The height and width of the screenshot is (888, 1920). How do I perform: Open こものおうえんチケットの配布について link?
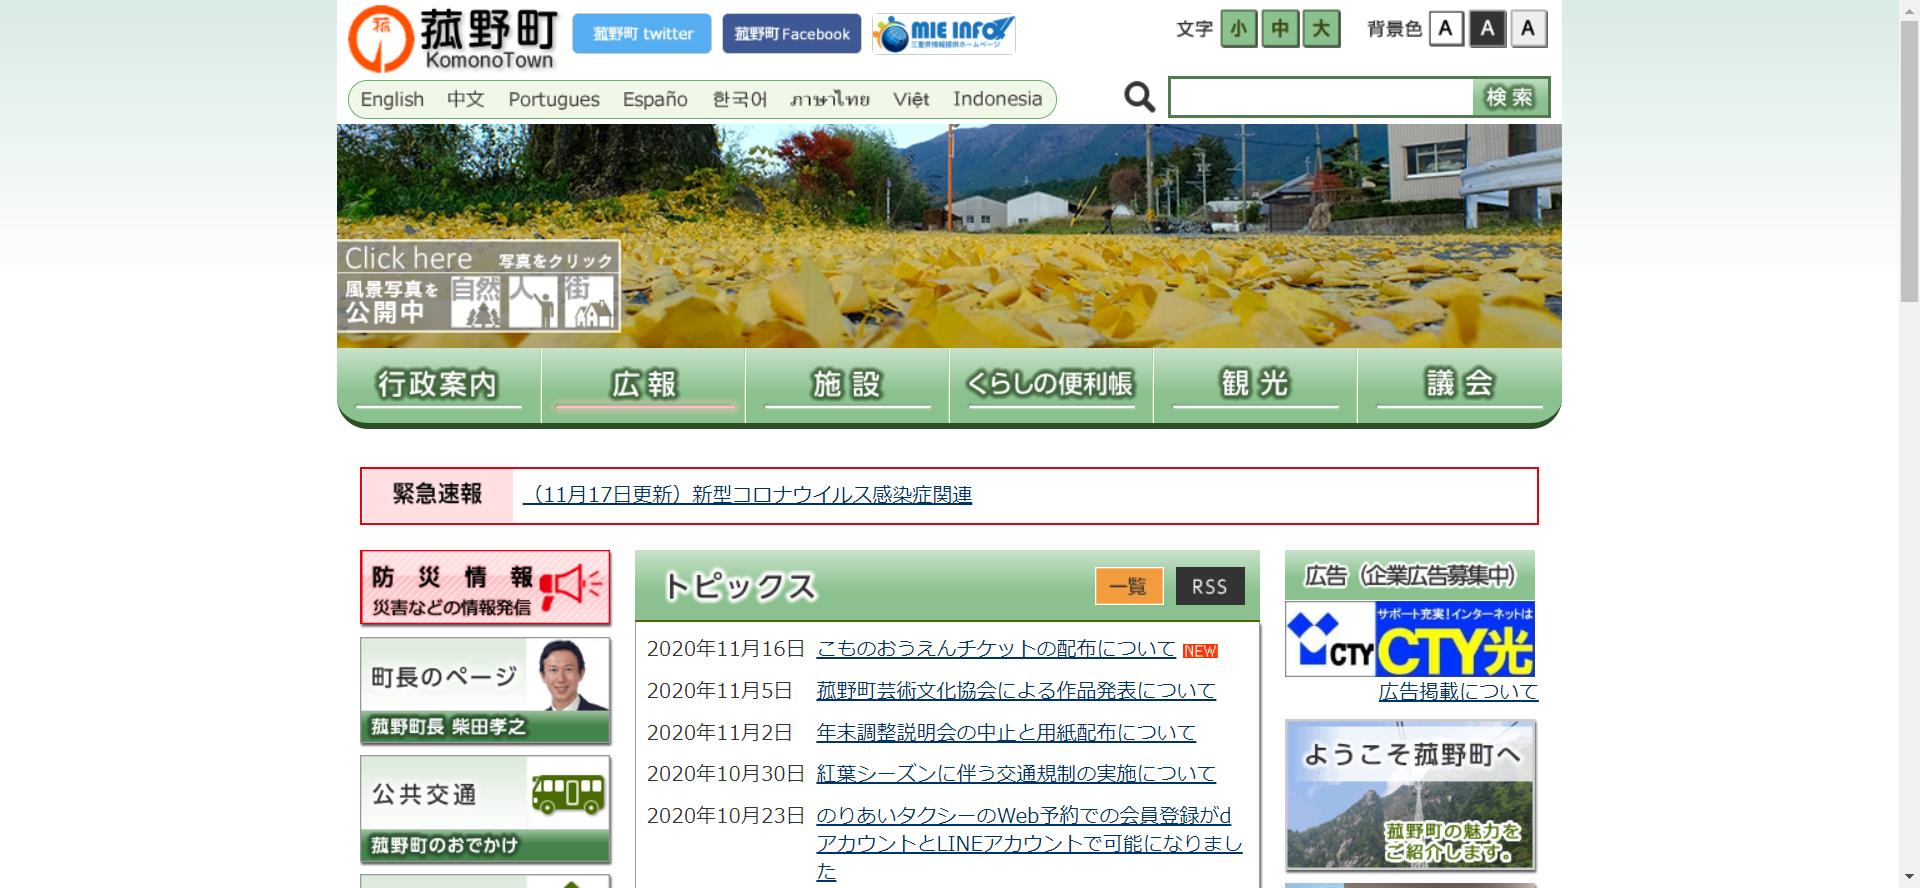(996, 649)
